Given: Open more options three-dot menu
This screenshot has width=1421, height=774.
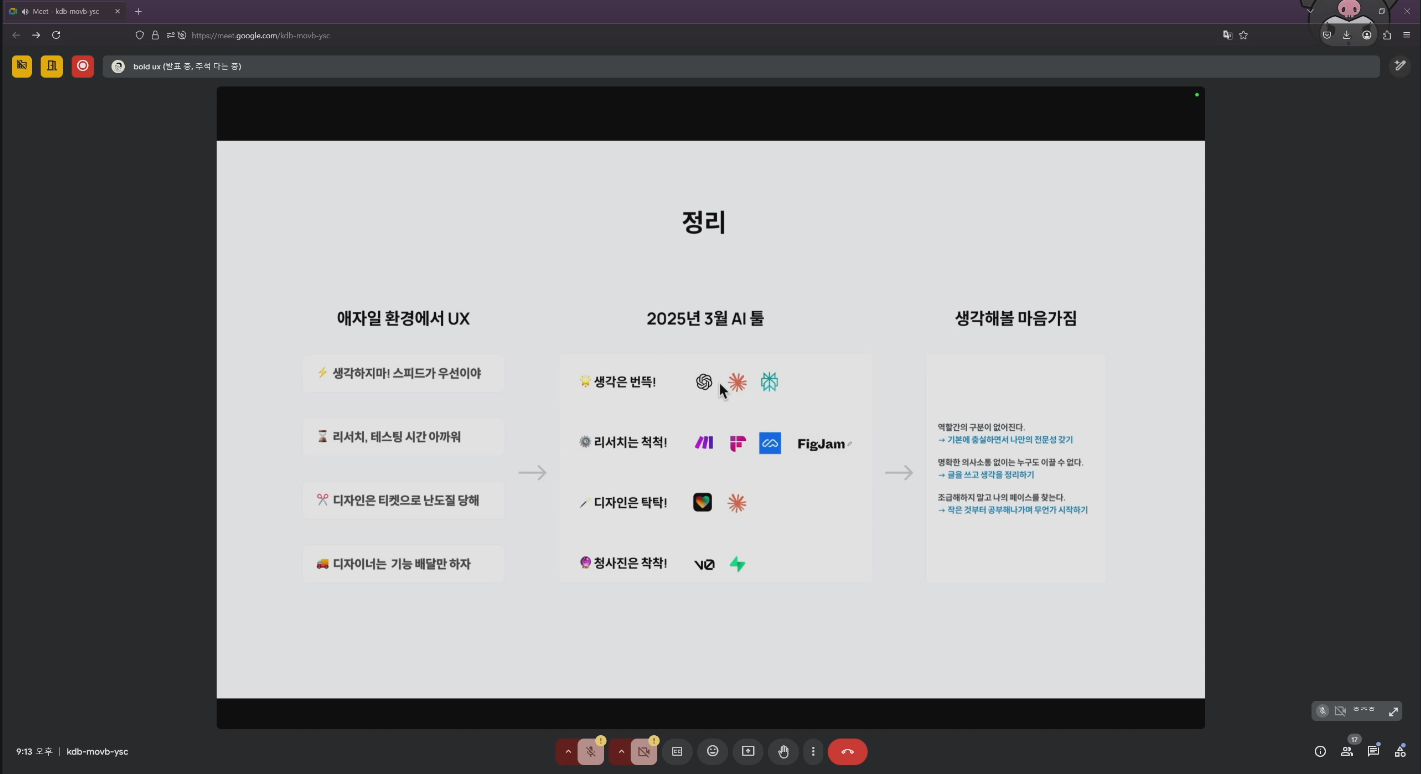Looking at the screenshot, I should 813,751.
